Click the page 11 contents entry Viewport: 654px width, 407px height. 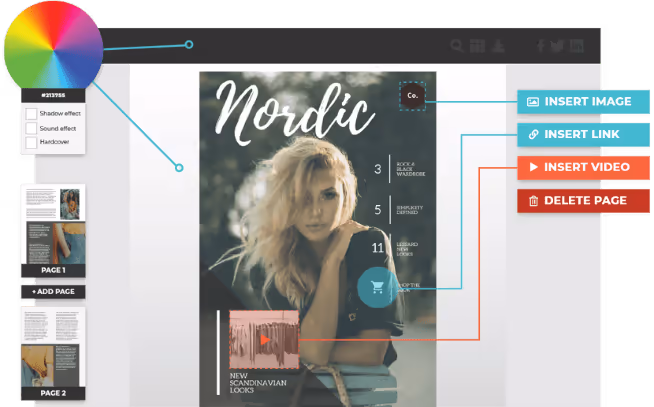395,249
